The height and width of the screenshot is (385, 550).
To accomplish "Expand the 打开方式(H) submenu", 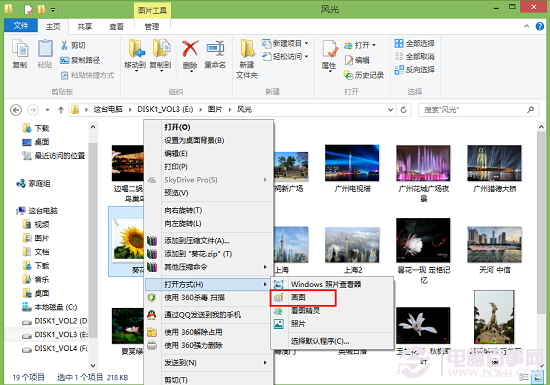I will click(x=209, y=284).
